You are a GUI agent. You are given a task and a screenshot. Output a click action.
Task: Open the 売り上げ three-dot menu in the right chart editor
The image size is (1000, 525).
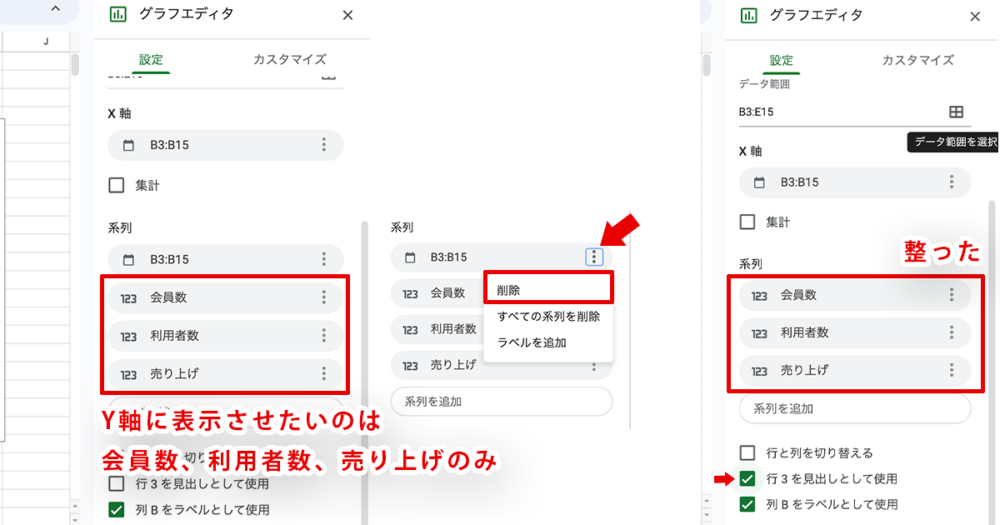pos(952,370)
